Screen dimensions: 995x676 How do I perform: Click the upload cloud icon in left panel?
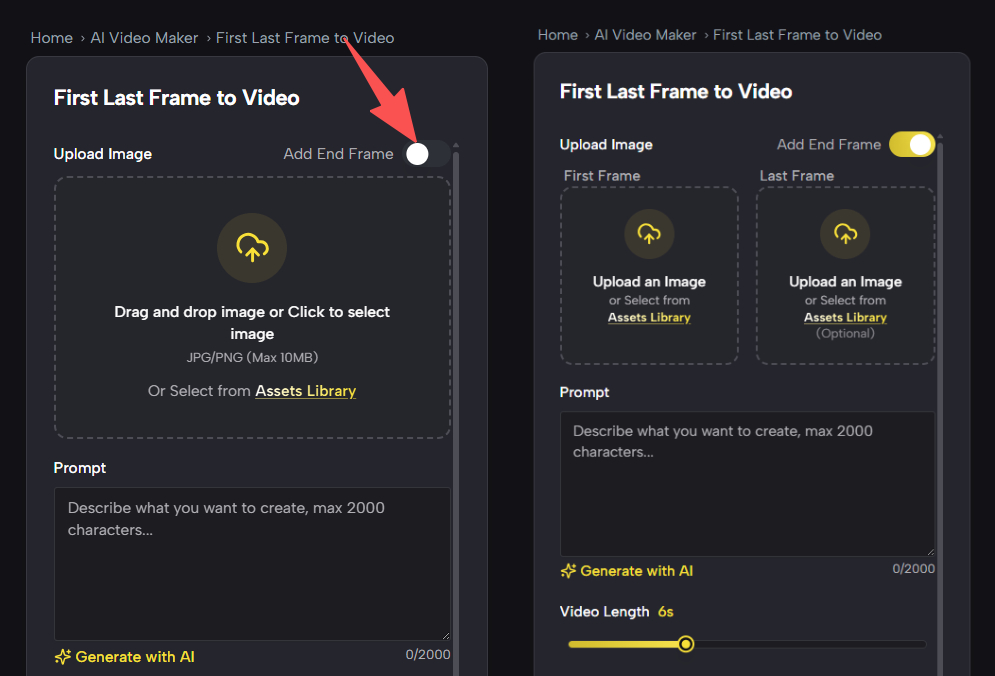tap(252, 247)
